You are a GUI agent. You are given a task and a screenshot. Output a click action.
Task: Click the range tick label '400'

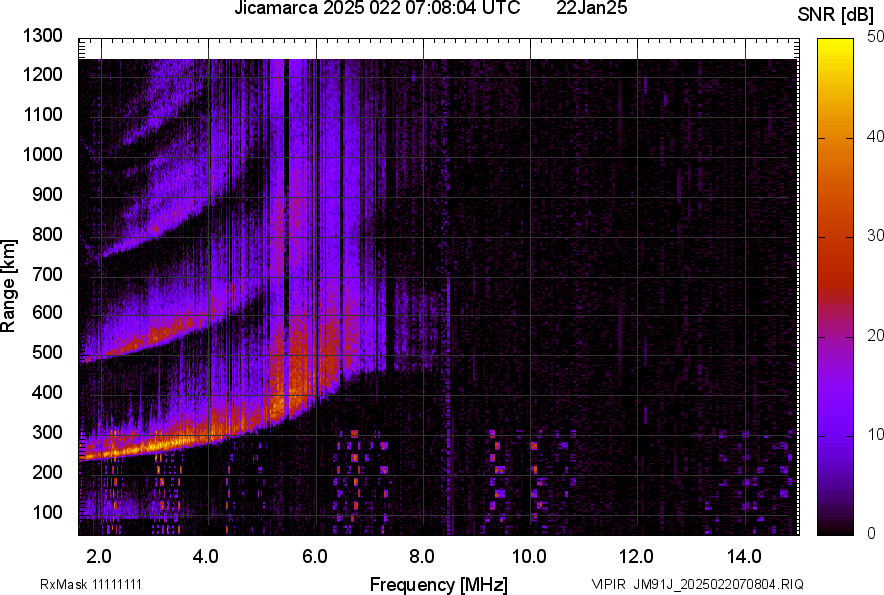pos(47,392)
